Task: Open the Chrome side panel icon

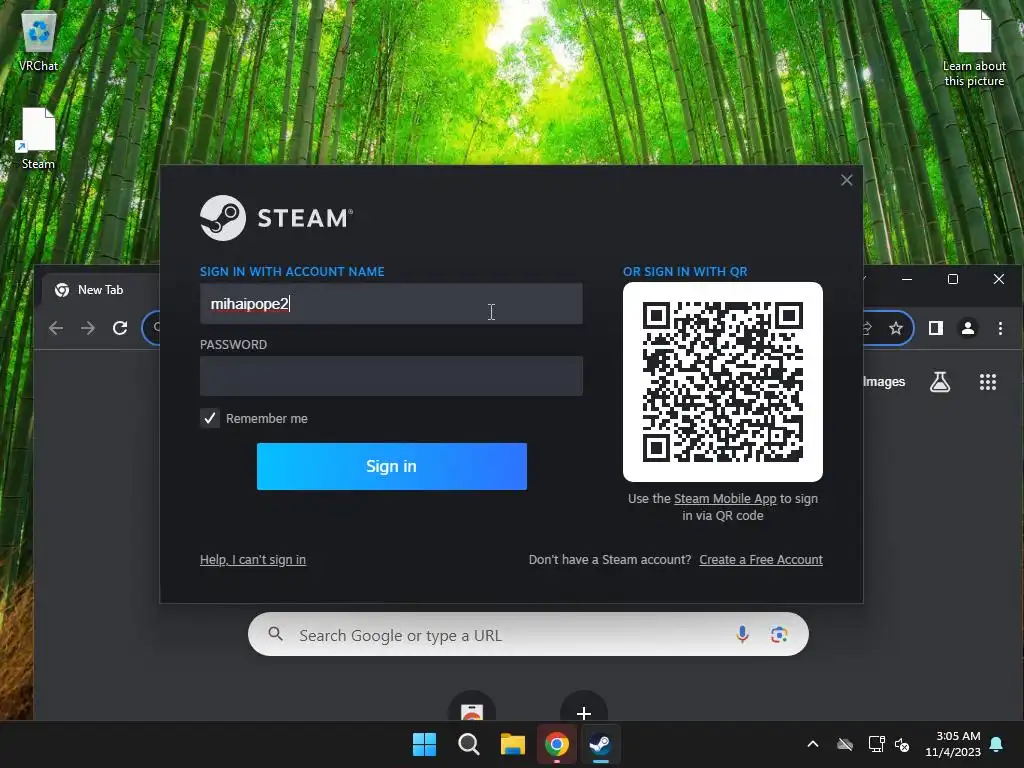Action: [936, 328]
